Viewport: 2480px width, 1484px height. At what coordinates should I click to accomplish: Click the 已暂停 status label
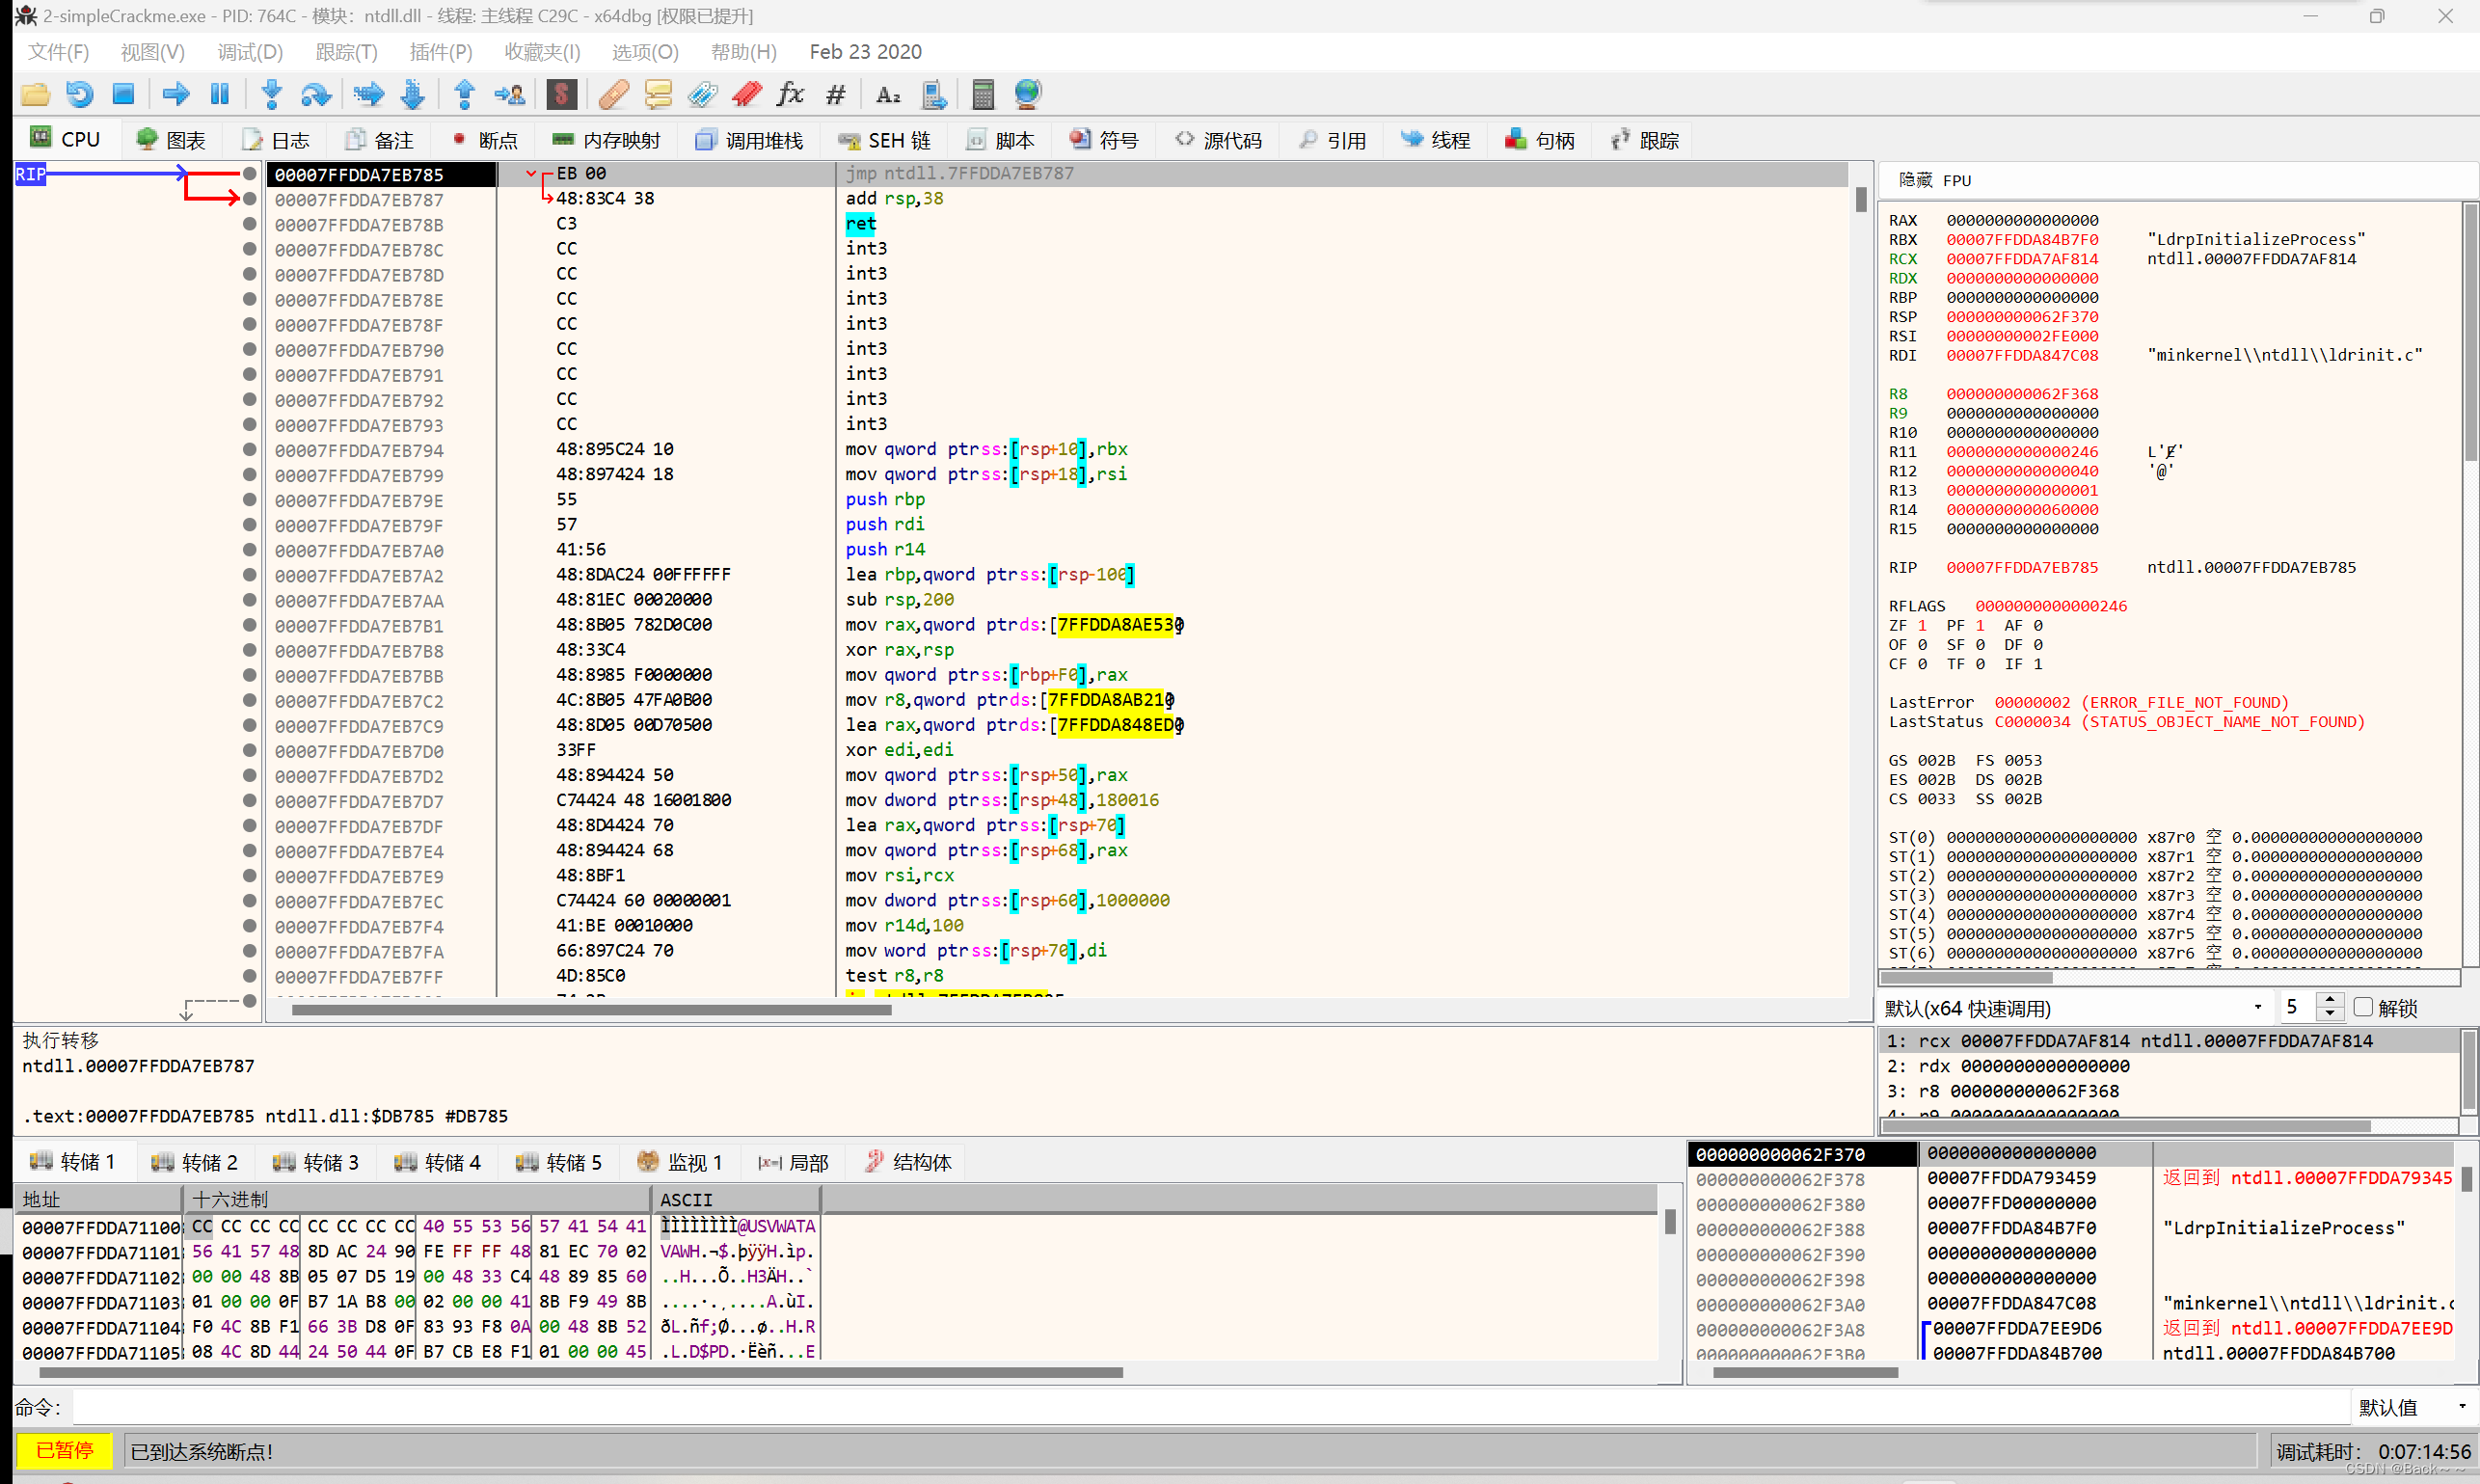64,1450
